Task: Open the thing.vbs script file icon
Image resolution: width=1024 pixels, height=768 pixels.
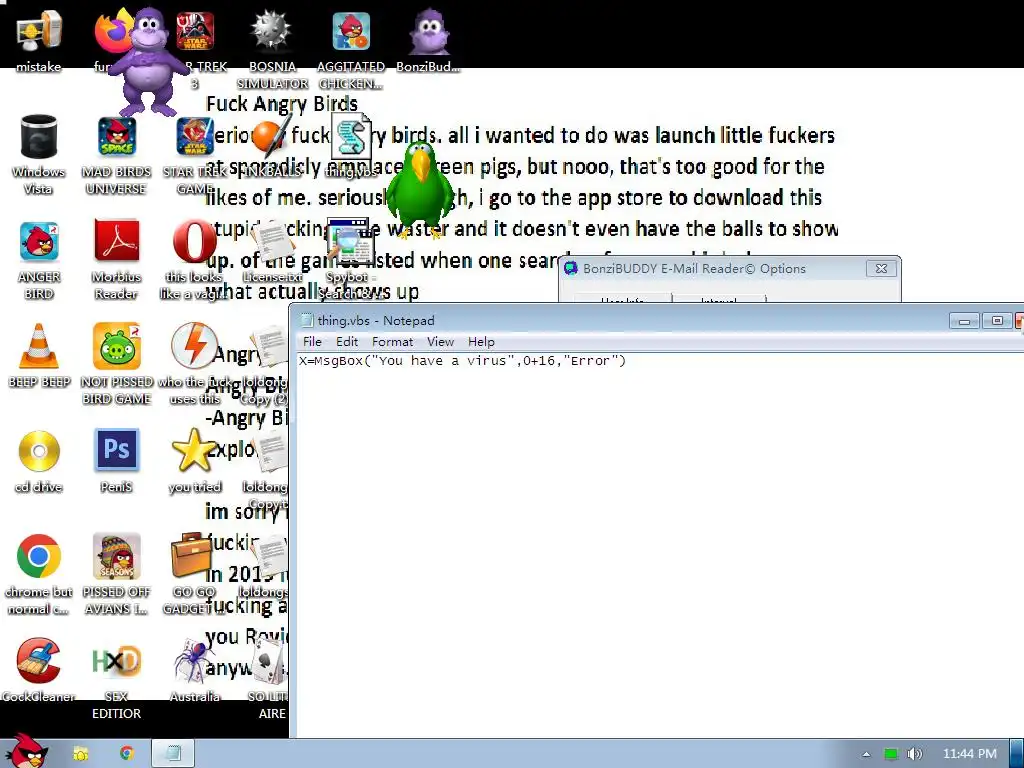Action: (x=351, y=137)
